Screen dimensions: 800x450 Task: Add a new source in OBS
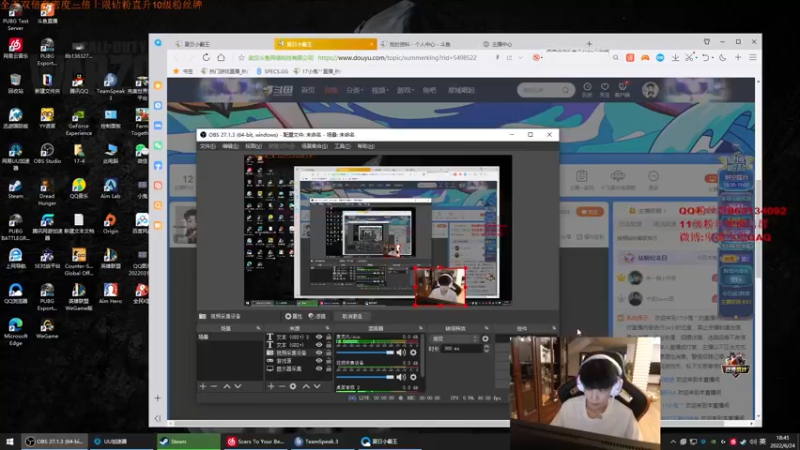pyautogui.click(x=271, y=386)
